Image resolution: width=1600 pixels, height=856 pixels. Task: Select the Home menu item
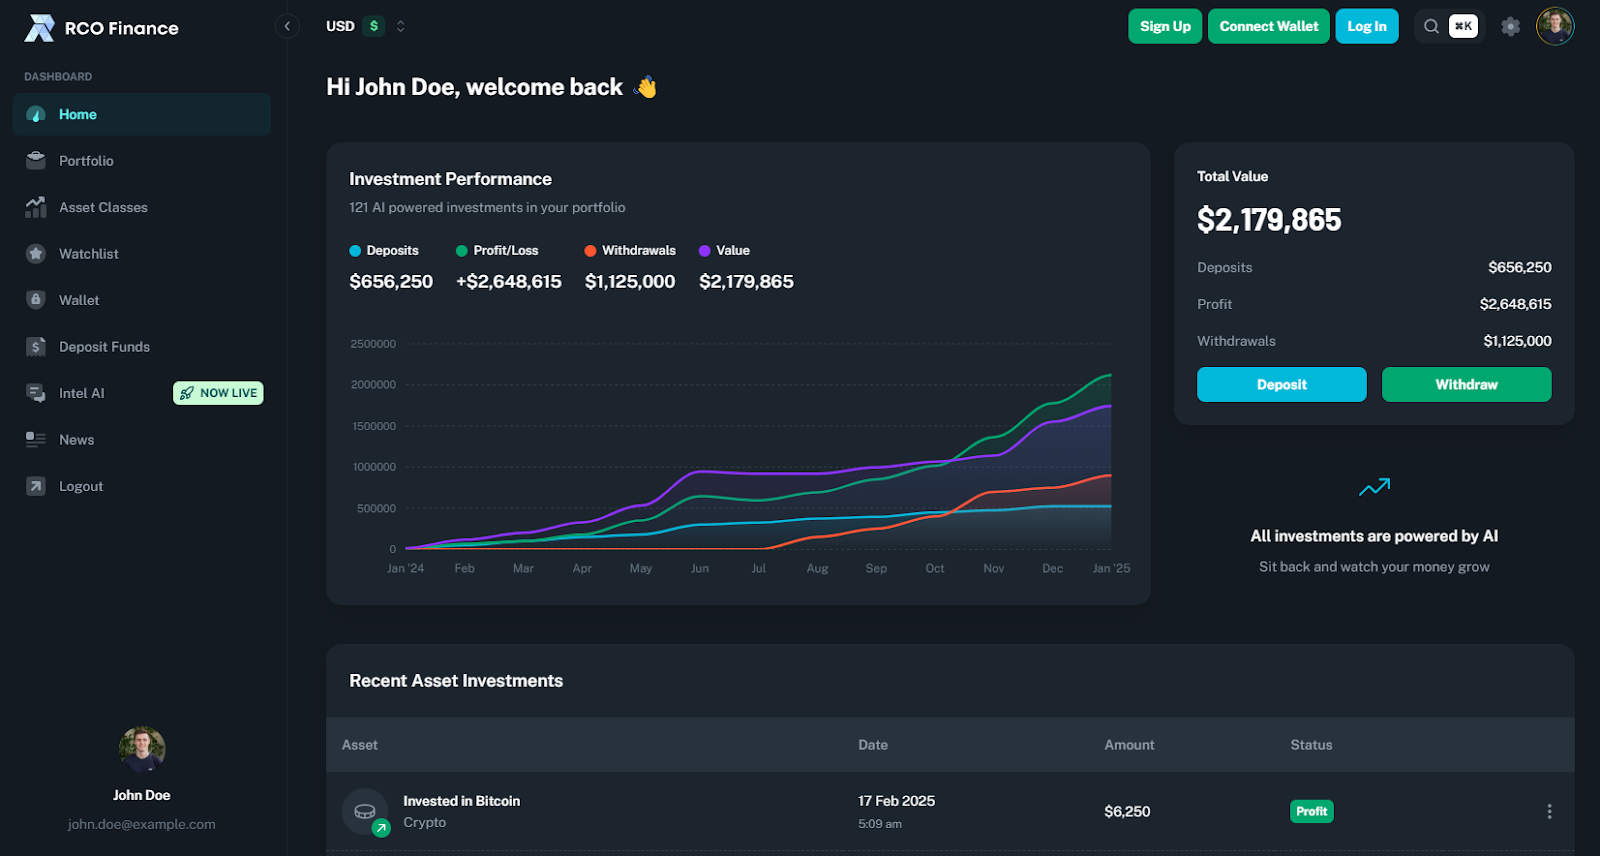142,114
